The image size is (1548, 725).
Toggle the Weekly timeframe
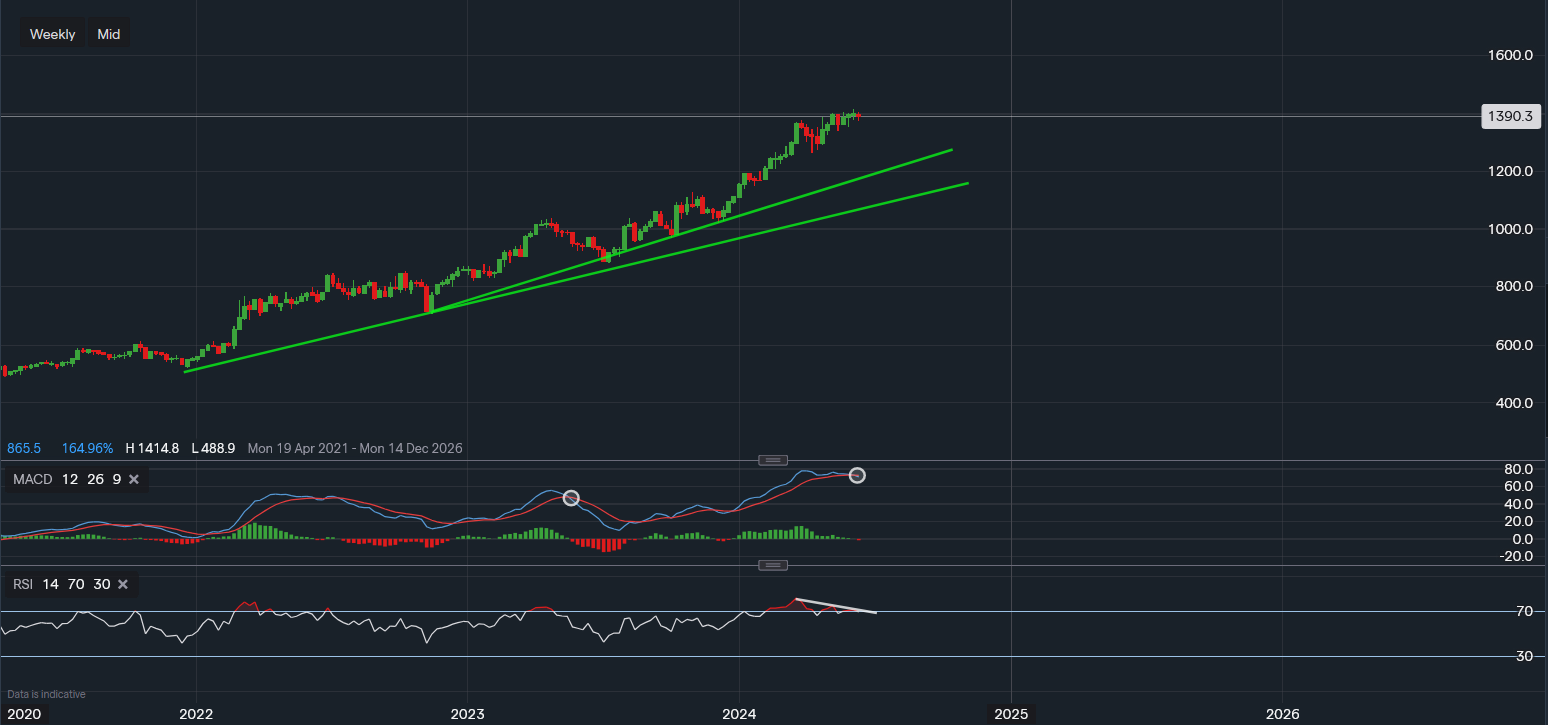[x=51, y=33]
